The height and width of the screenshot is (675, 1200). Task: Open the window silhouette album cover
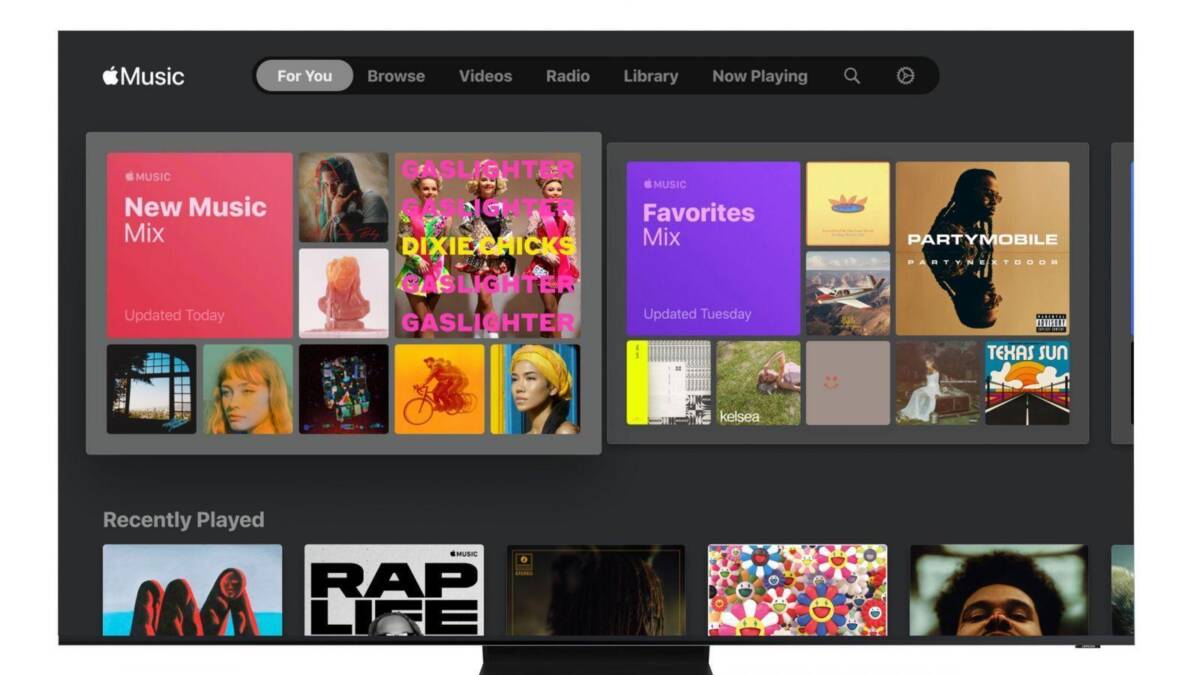(x=151, y=389)
